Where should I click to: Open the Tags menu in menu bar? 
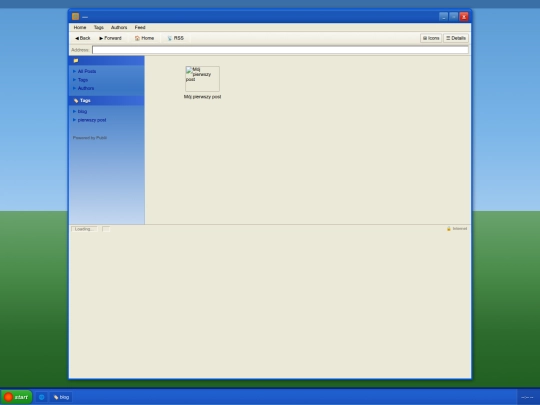[x=98, y=27]
